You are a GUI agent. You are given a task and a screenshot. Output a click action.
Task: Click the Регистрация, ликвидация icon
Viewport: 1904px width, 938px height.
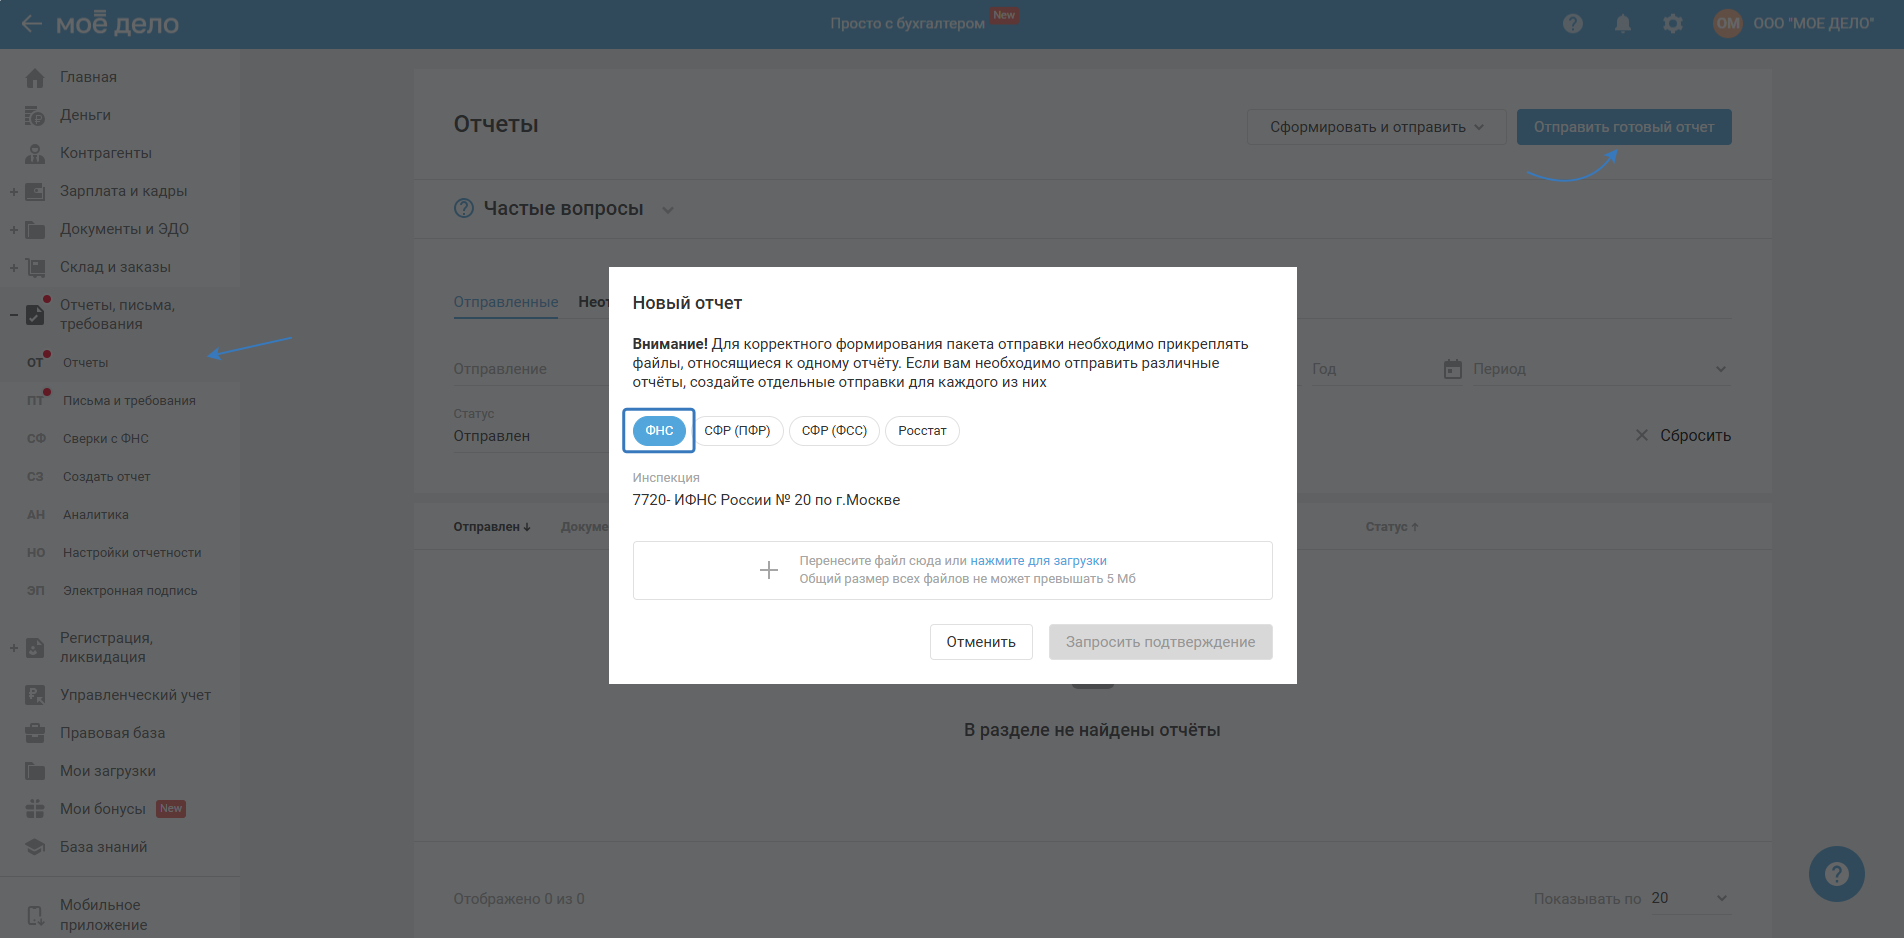[x=35, y=647]
